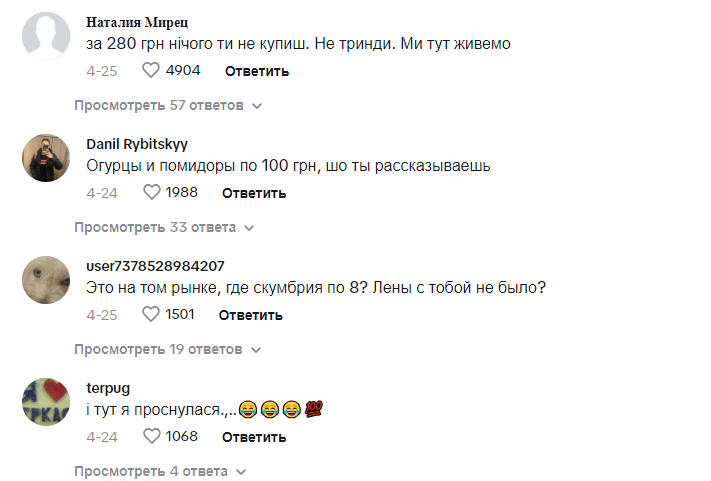Screen dimensions: 711x481
Task: Like user7378528984207's comment with heart icon
Action: click(x=152, y=315)
